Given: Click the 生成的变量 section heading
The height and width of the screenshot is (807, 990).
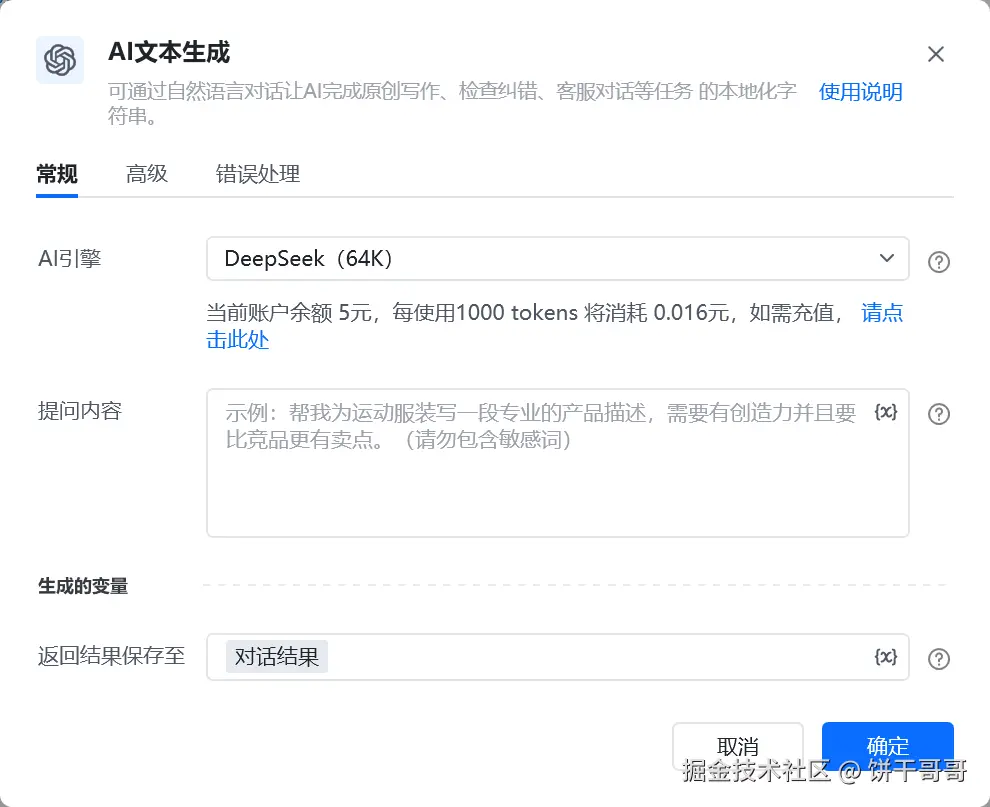Looking at the screenshot, I should [x=83, y=586].
